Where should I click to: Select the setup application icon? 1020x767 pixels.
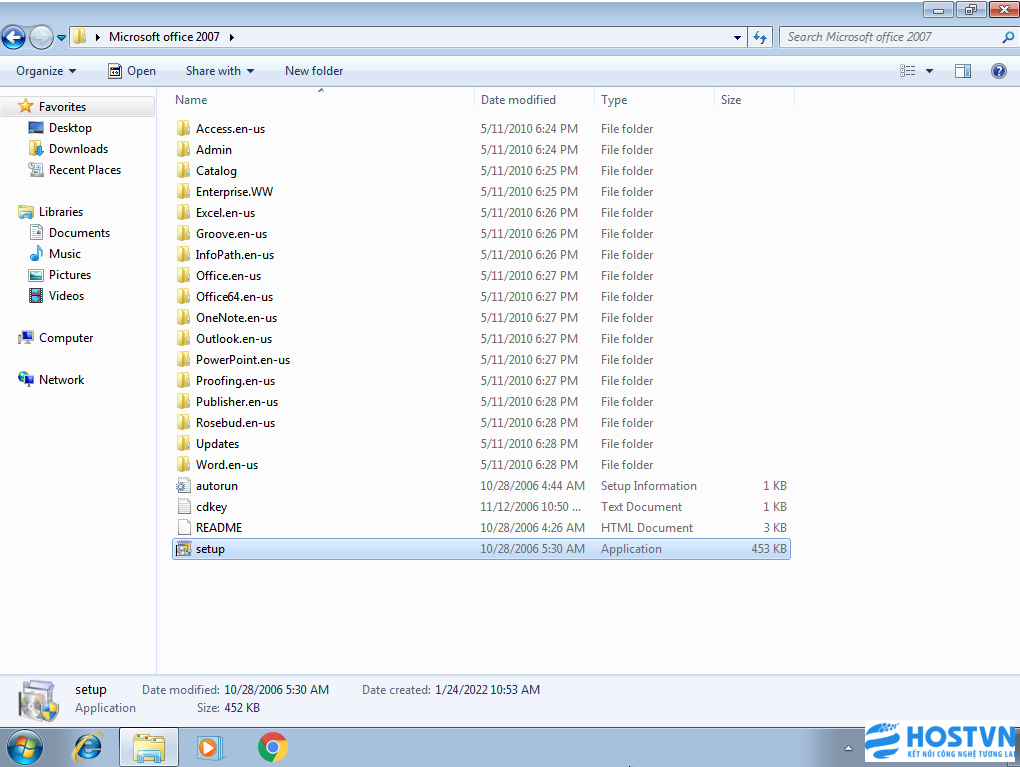183,549
